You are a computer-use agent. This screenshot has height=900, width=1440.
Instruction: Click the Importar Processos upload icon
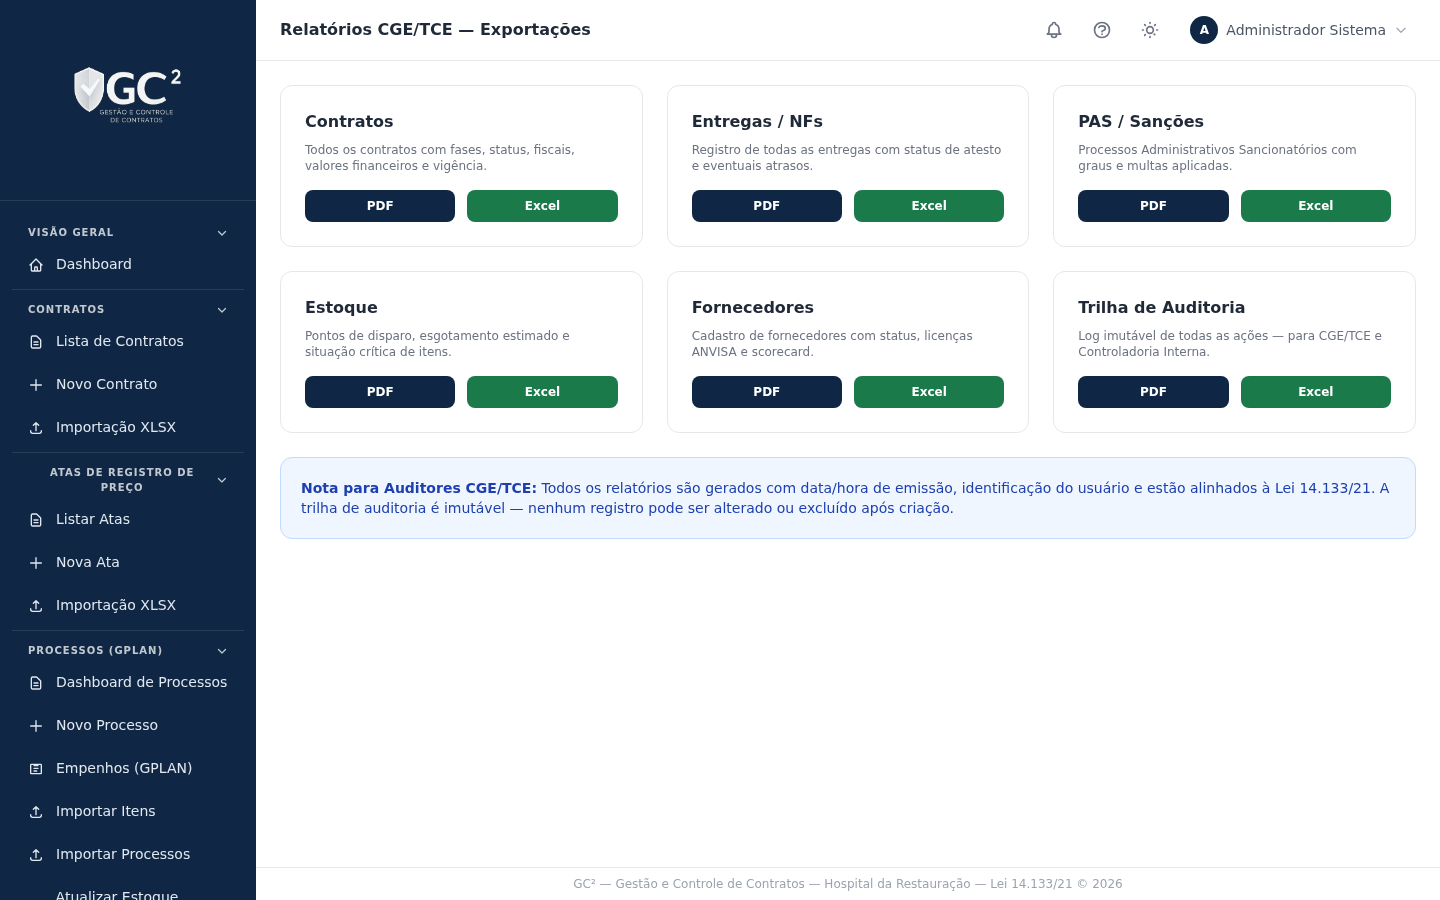pos(36,855)
